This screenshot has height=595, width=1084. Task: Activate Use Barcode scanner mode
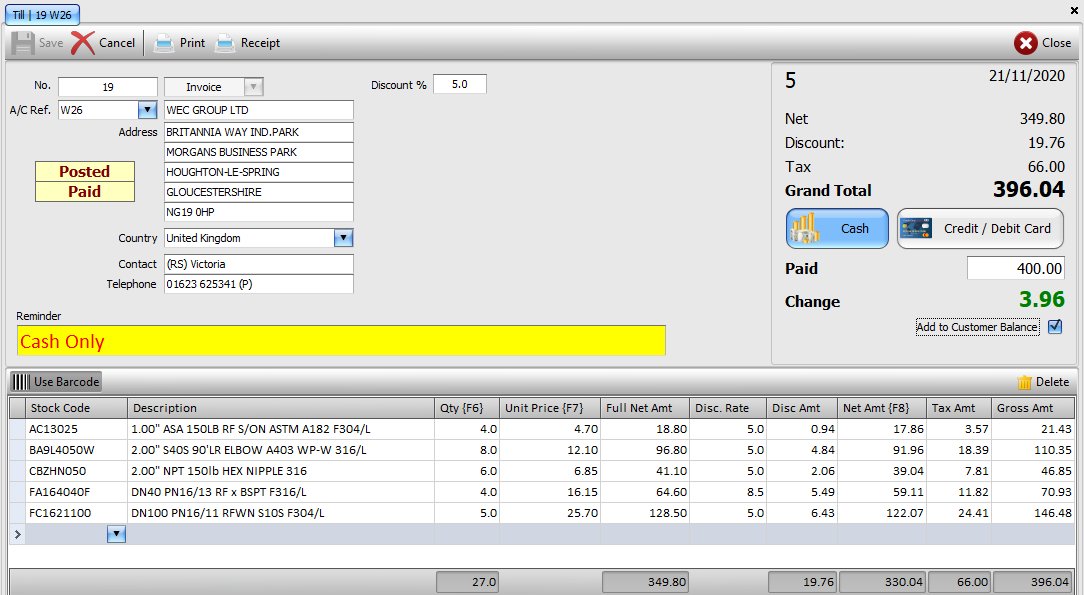(56, 382)
